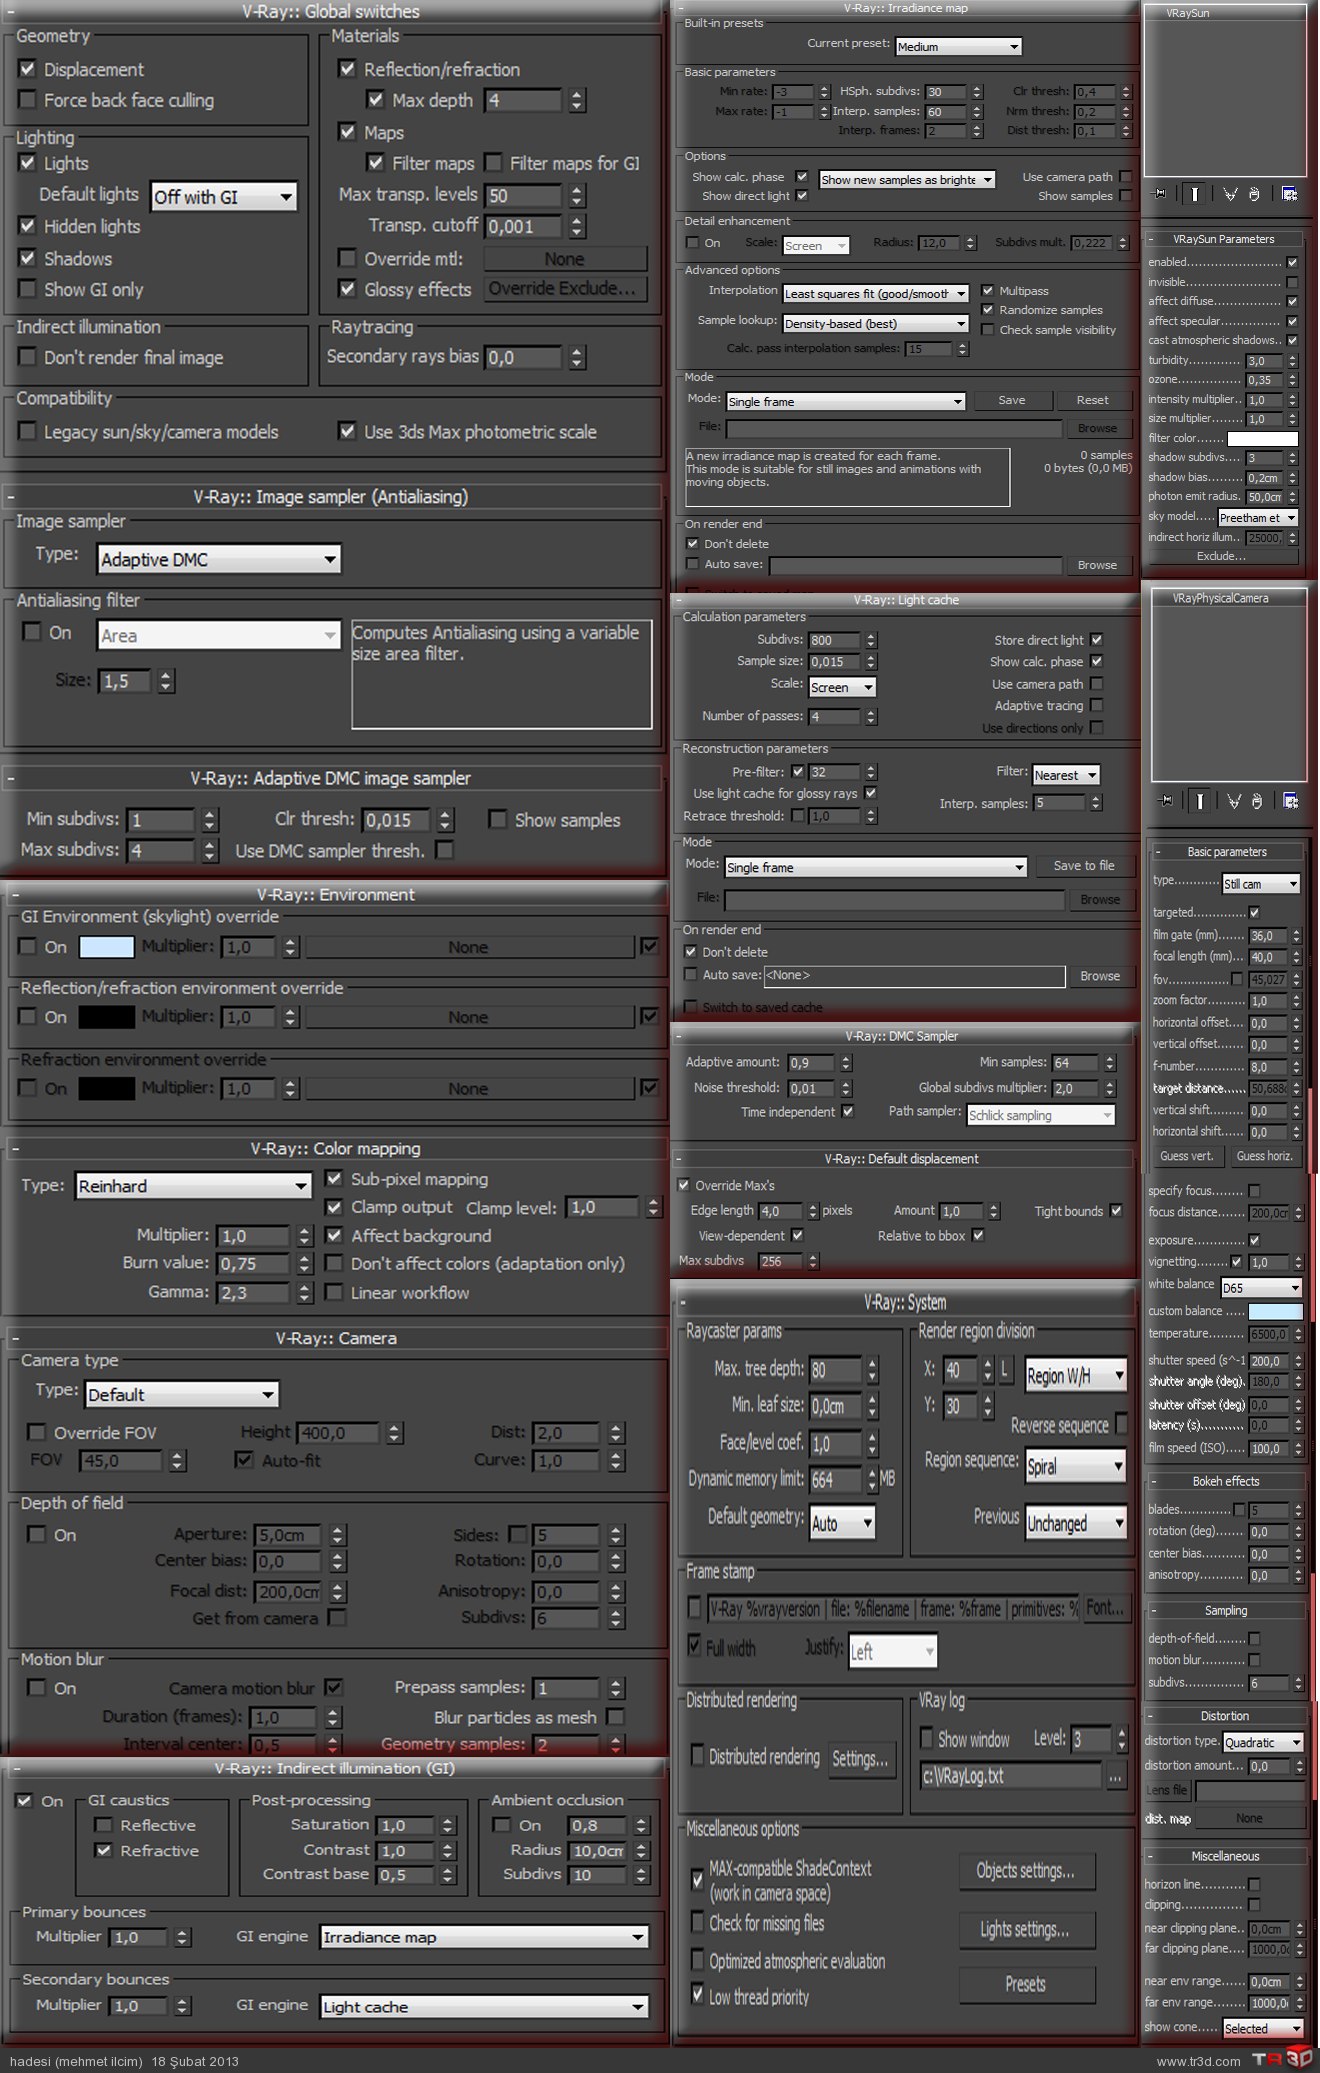
Task: Collapse V-Ray:: Color mapping rollout header
Action: (x=335, y=1149)
